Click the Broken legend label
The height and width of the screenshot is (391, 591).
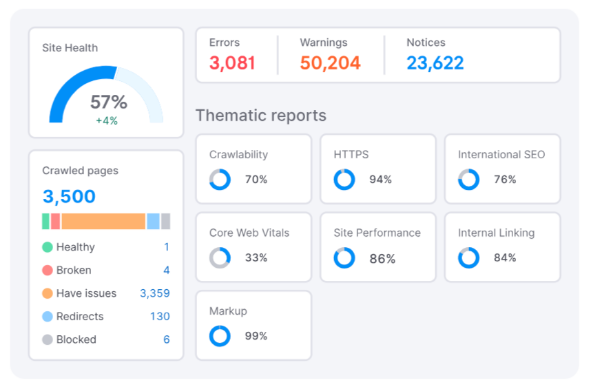pos(73,270)
